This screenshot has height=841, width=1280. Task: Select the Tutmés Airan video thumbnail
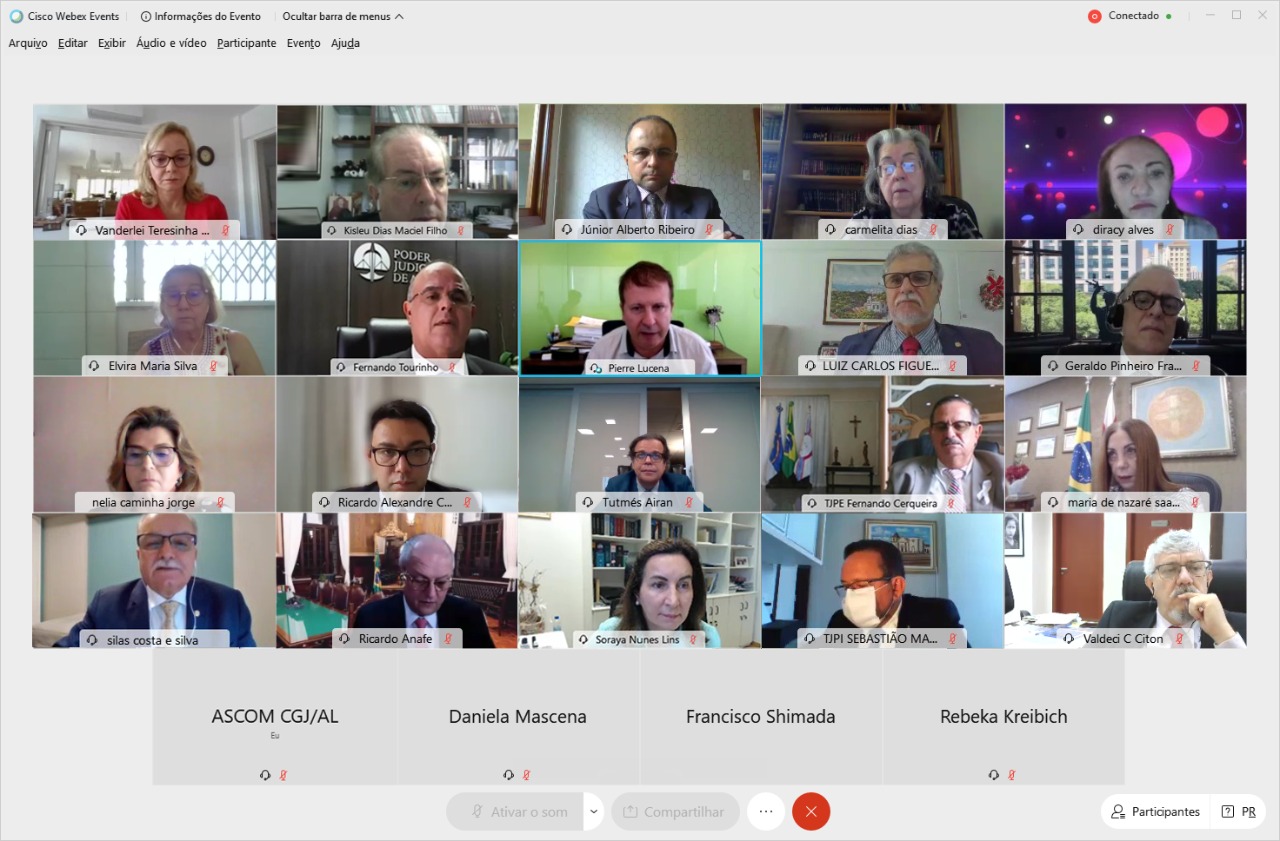click(639, 445)
